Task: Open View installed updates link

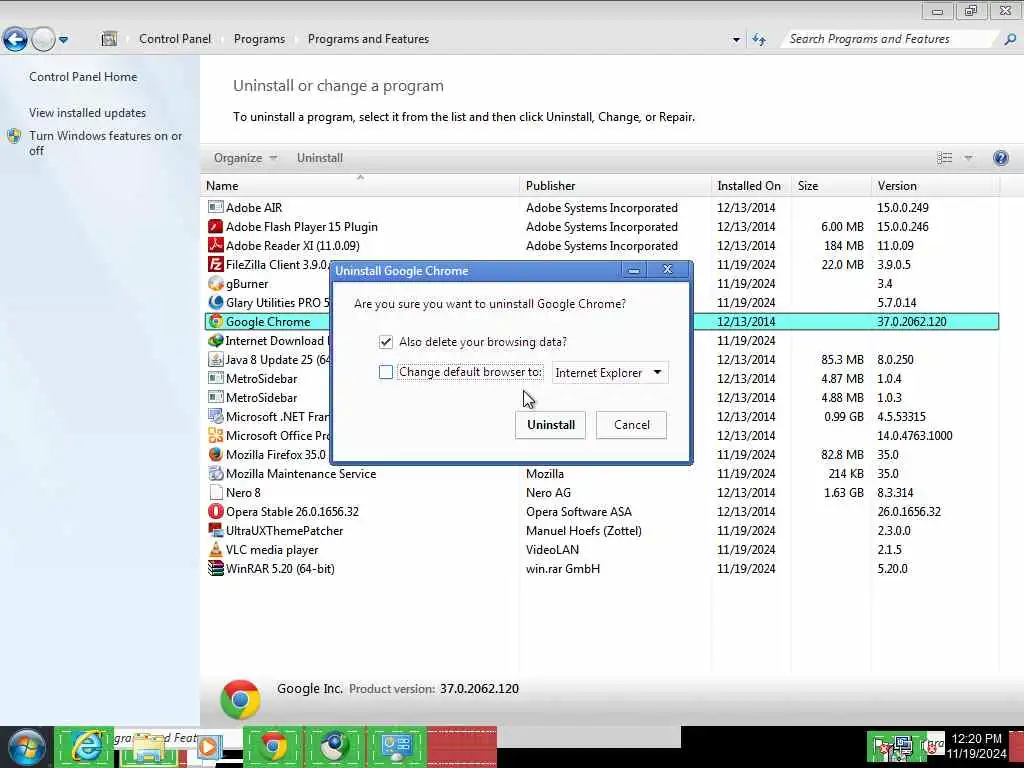Action: click(x=88, y=112)
